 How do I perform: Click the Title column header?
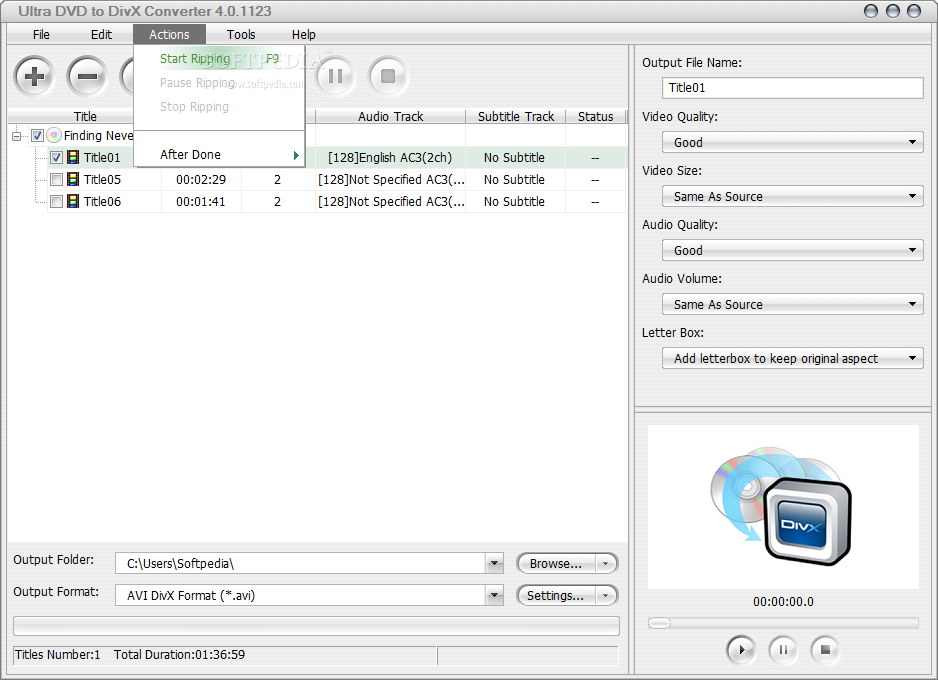[x=85, y=116]
